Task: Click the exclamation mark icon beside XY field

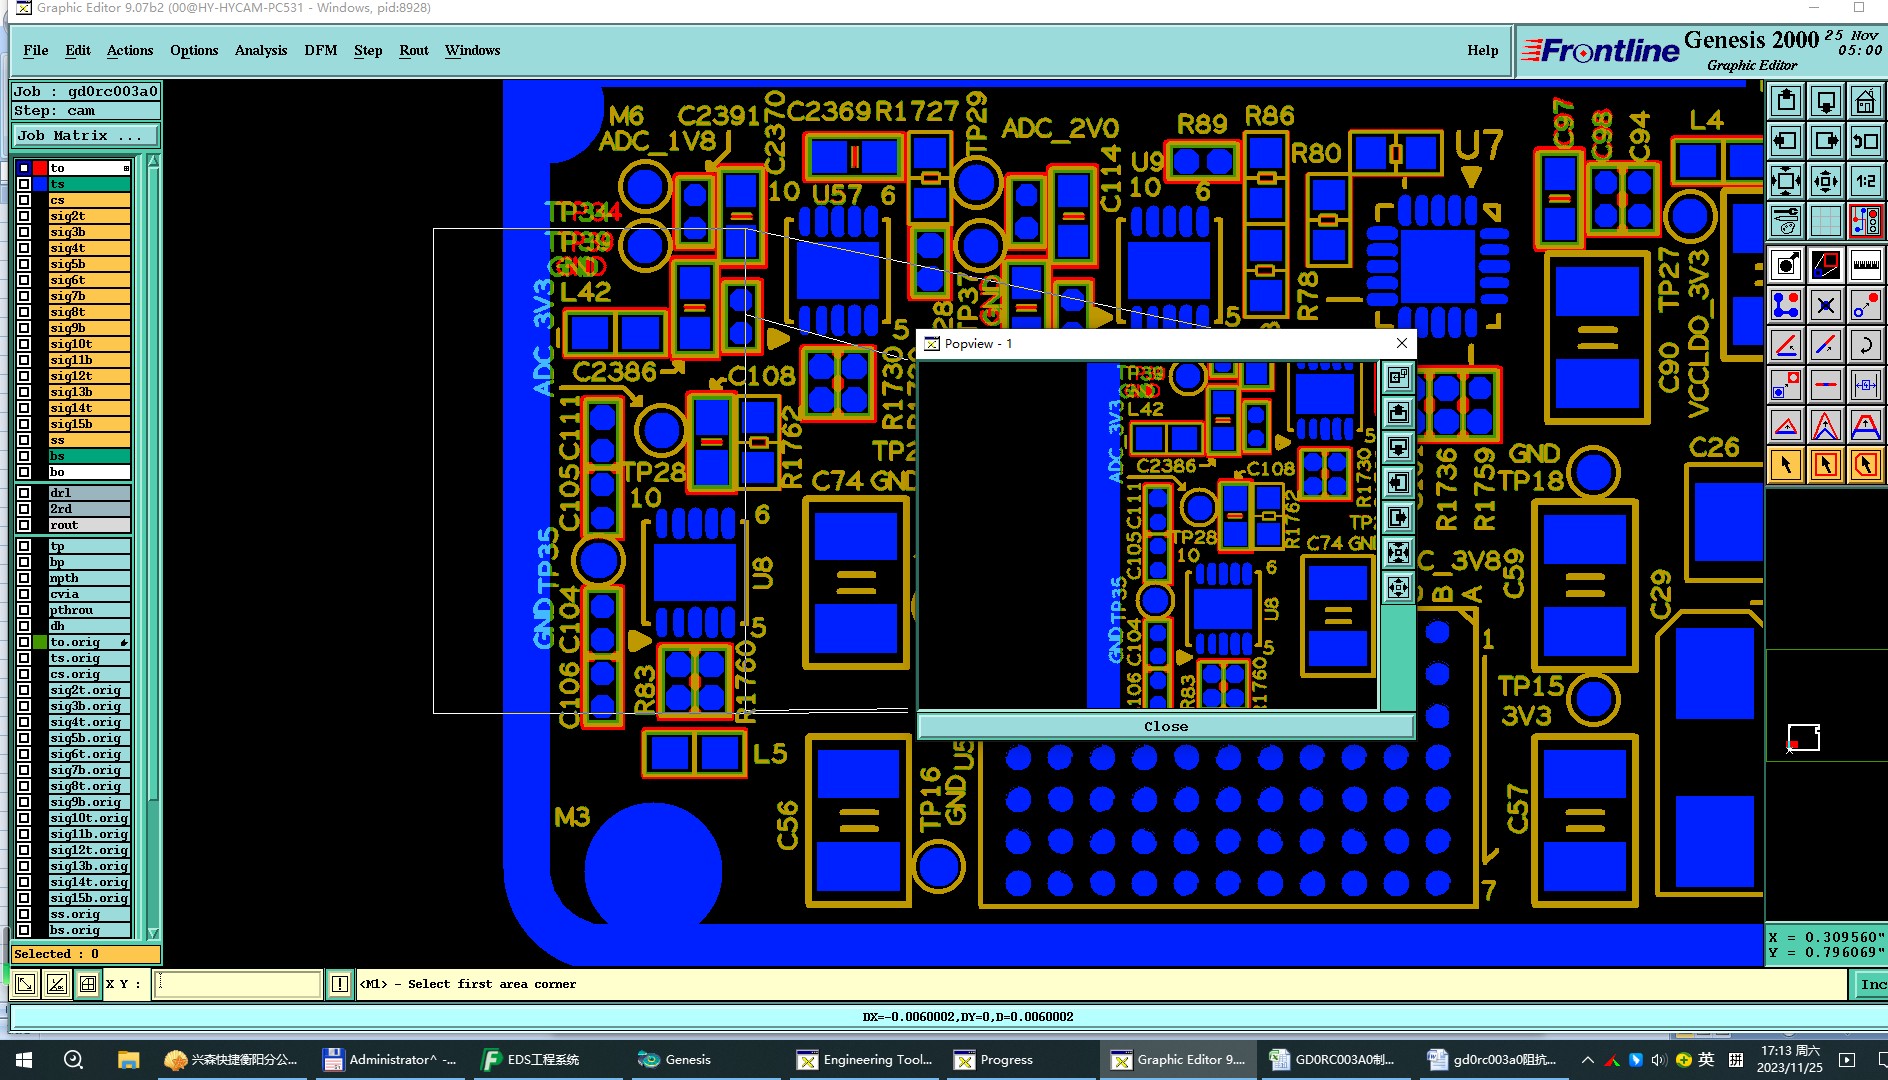Action: (x=340, y=984)
